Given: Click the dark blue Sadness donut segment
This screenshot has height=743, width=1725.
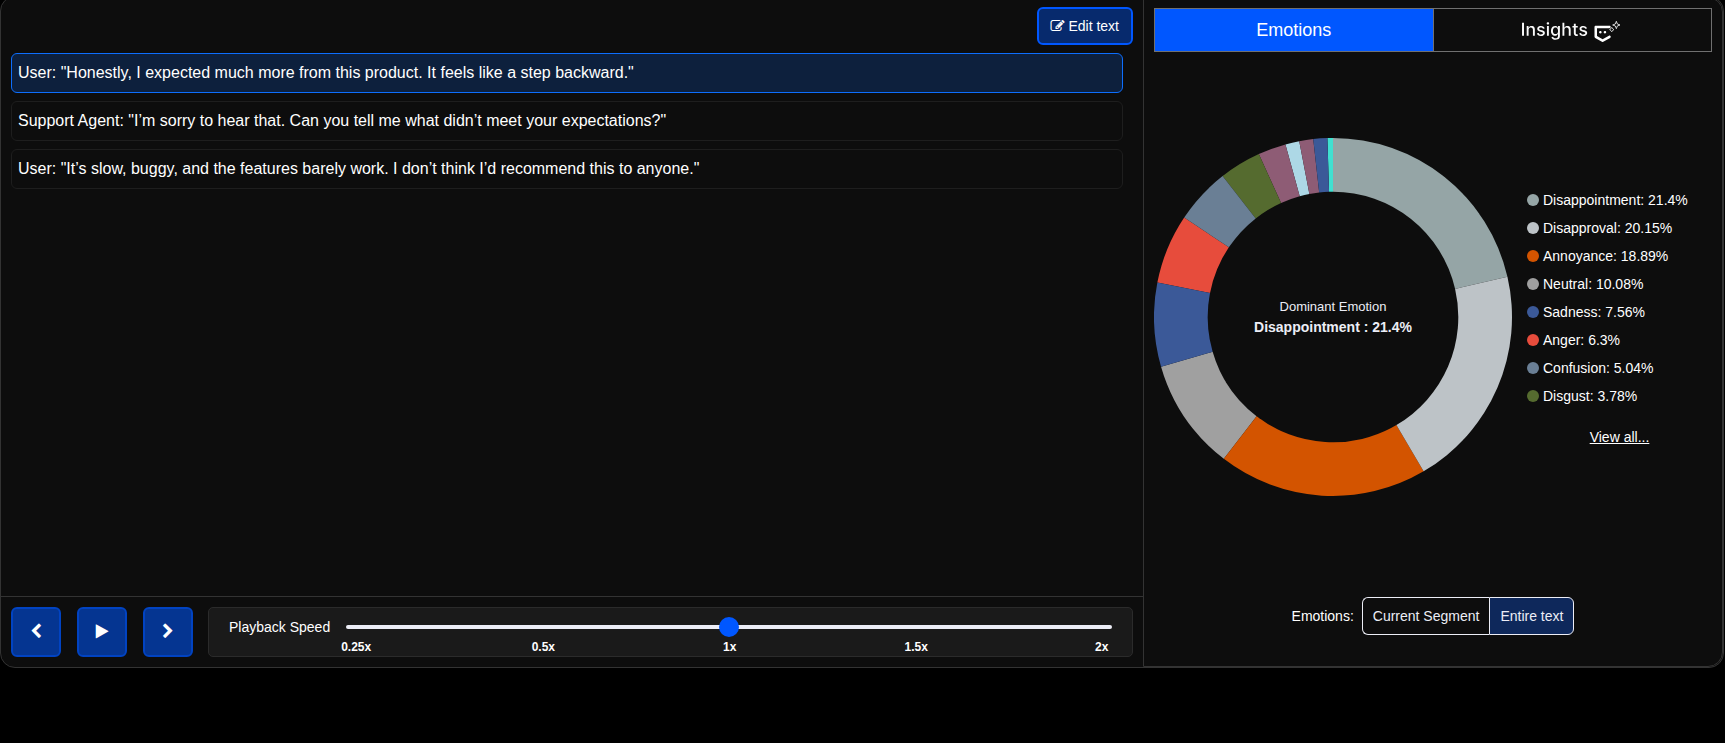Looking at the screenshot, I should (1181, 324).
